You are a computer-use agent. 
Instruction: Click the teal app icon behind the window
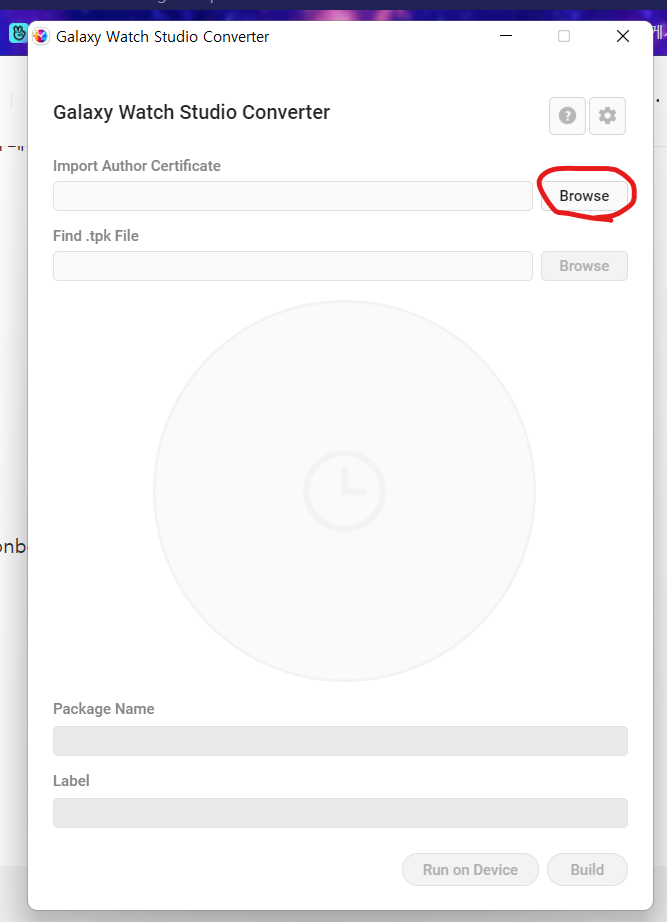(18, 33)
